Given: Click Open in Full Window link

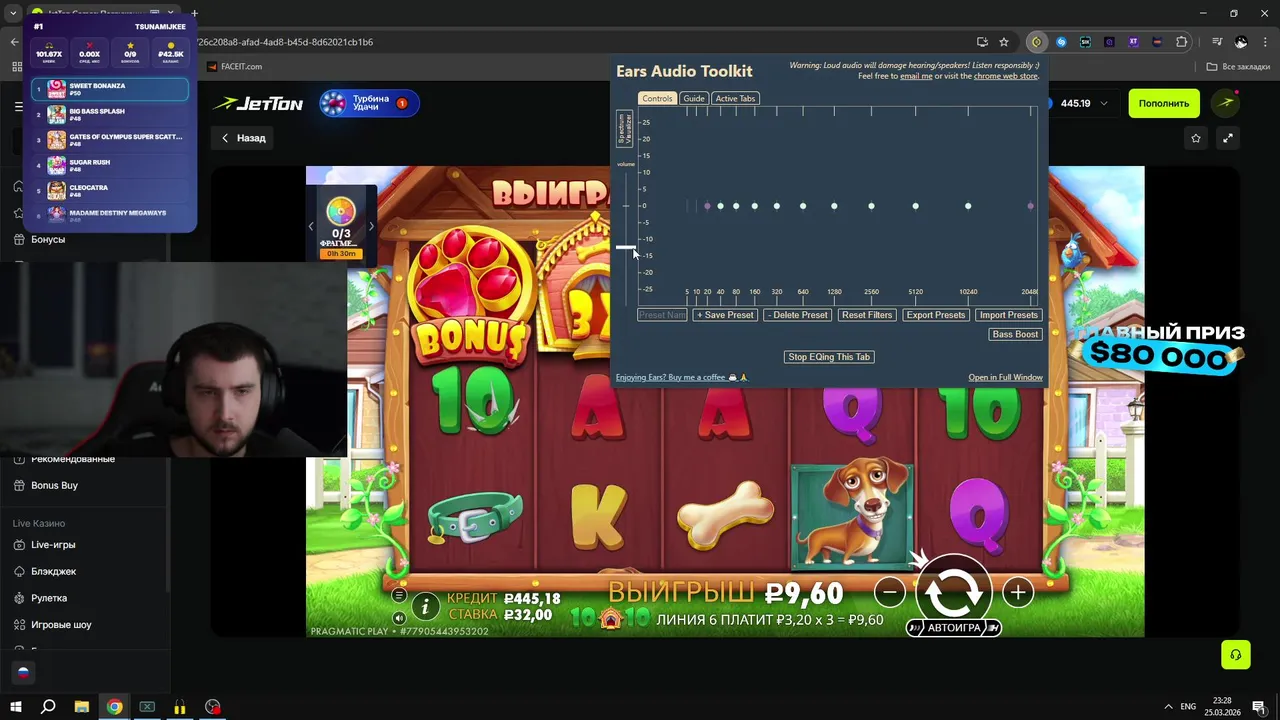Looking at the screenshot, I should [1005, 377].
